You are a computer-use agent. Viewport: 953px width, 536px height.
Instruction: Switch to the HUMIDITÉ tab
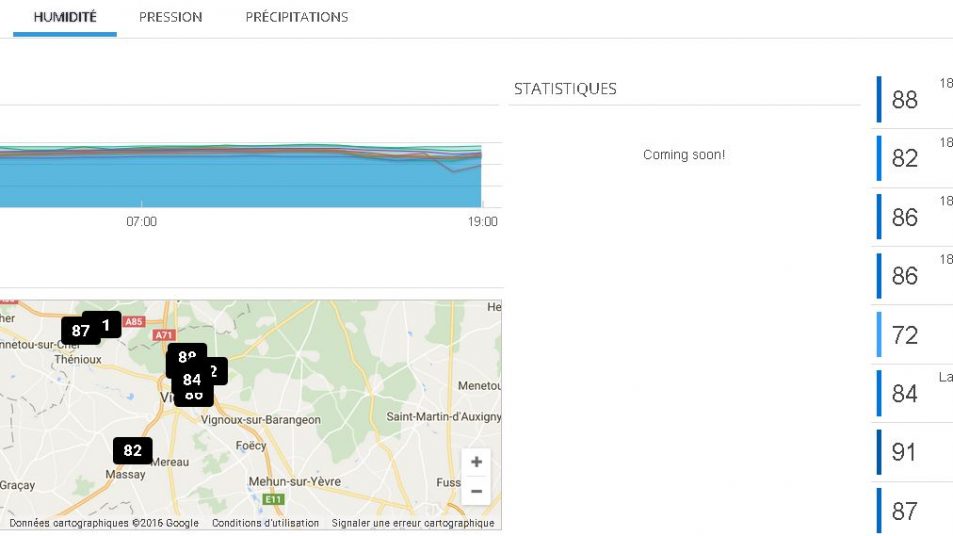[65, 17]
